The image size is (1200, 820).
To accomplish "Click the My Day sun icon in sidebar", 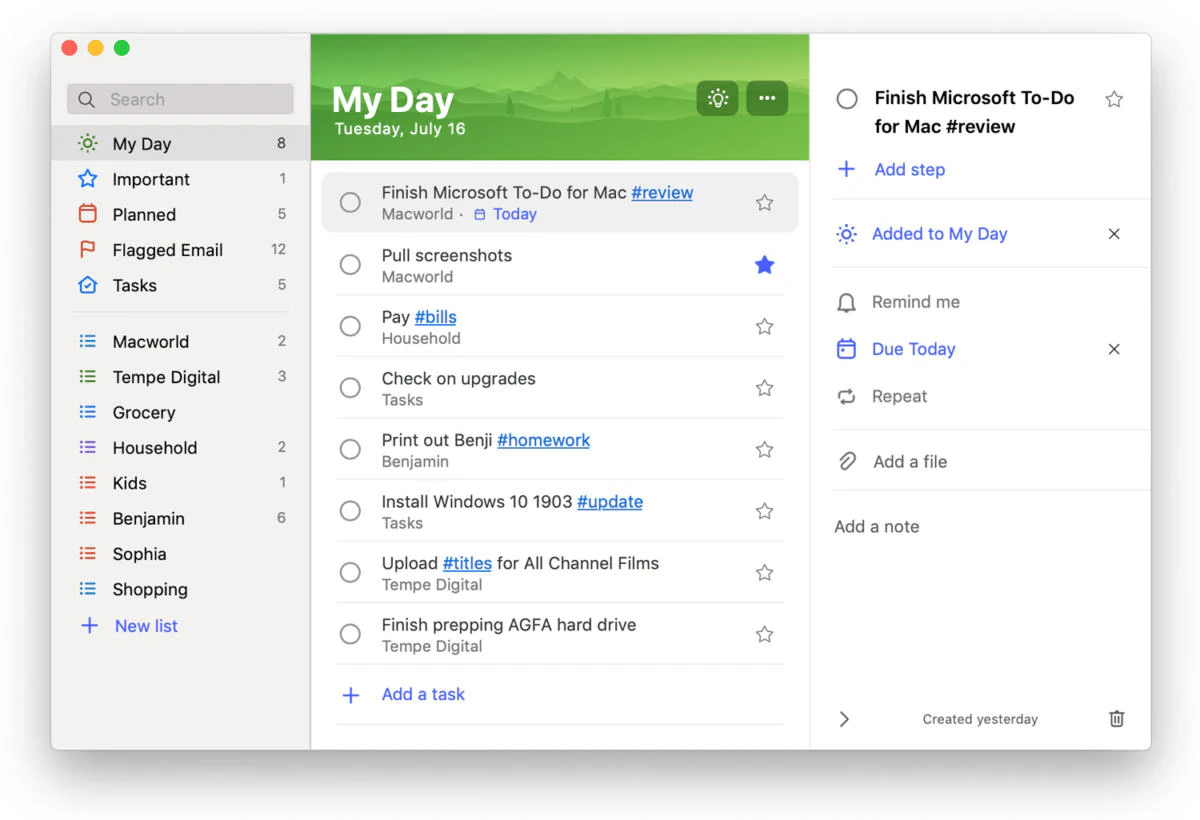I will [88, 143].
